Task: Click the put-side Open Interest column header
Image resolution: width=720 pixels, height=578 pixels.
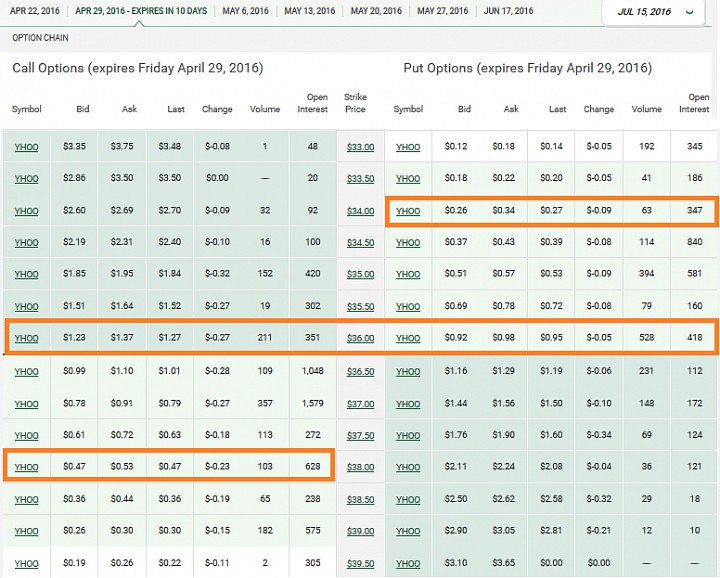Action: point(694,103)
